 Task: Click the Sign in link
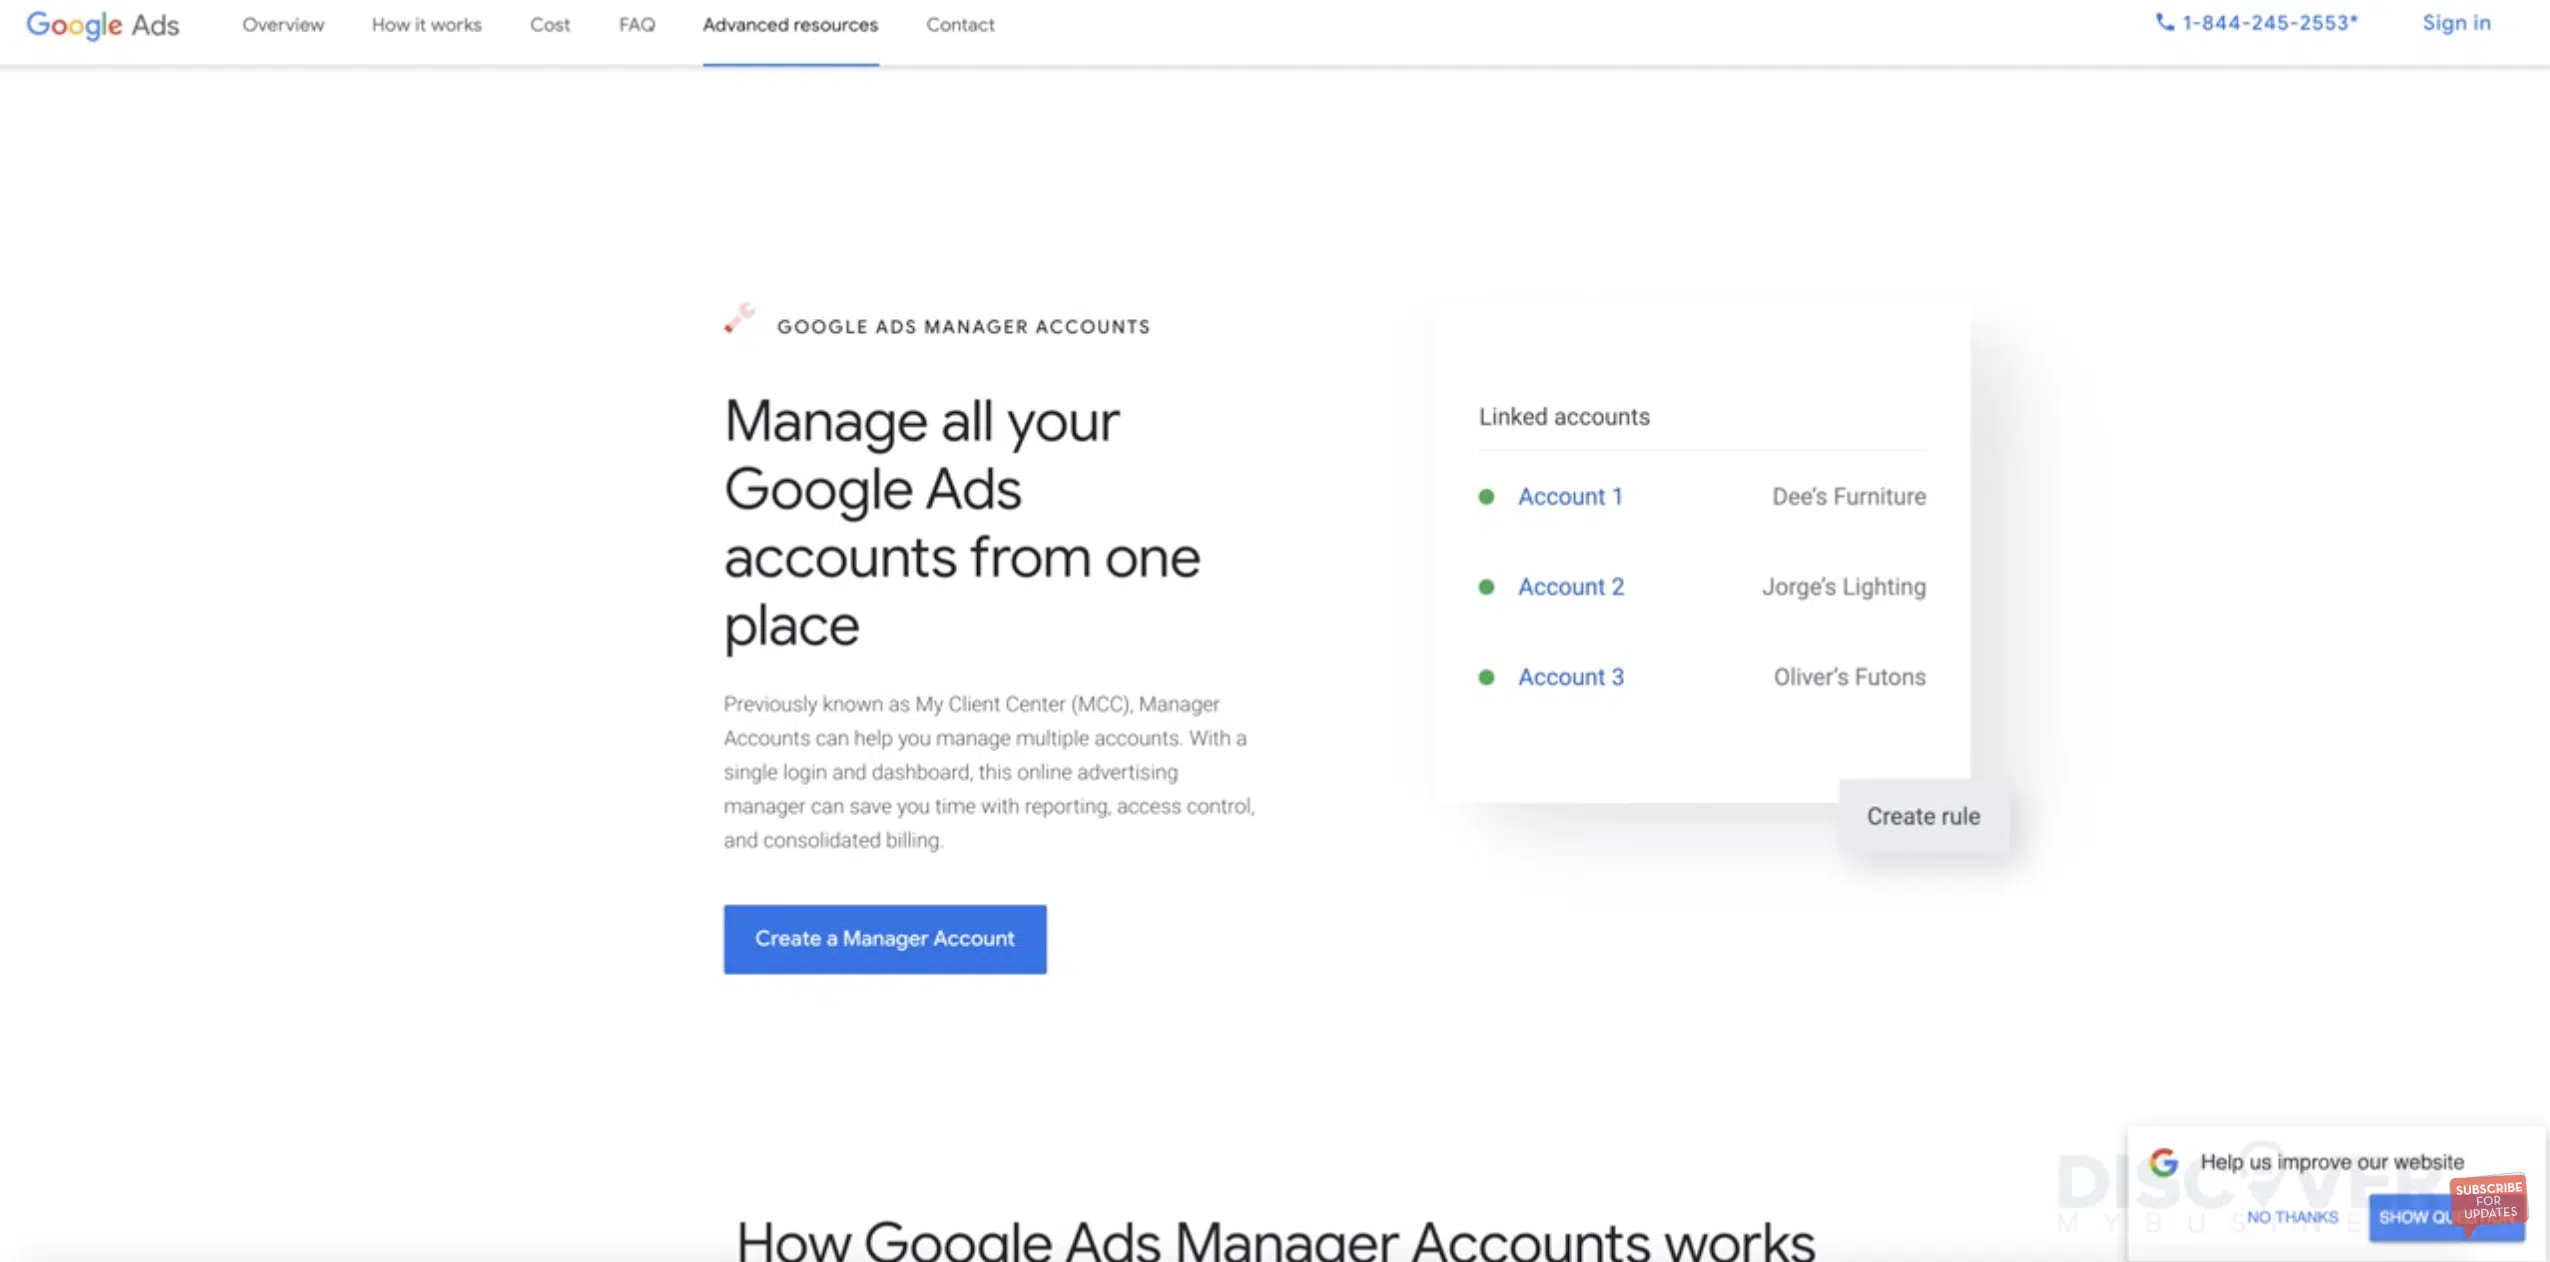point(2456,23)
